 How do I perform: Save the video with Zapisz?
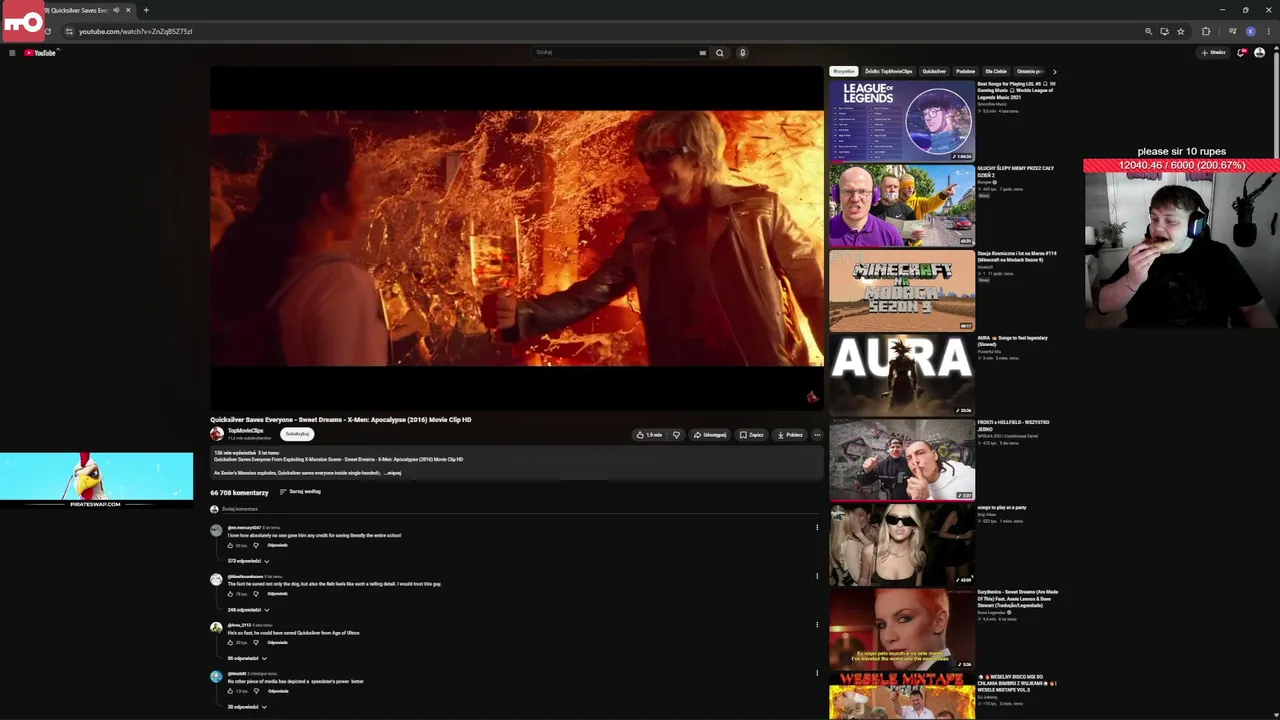coord(752,435)
